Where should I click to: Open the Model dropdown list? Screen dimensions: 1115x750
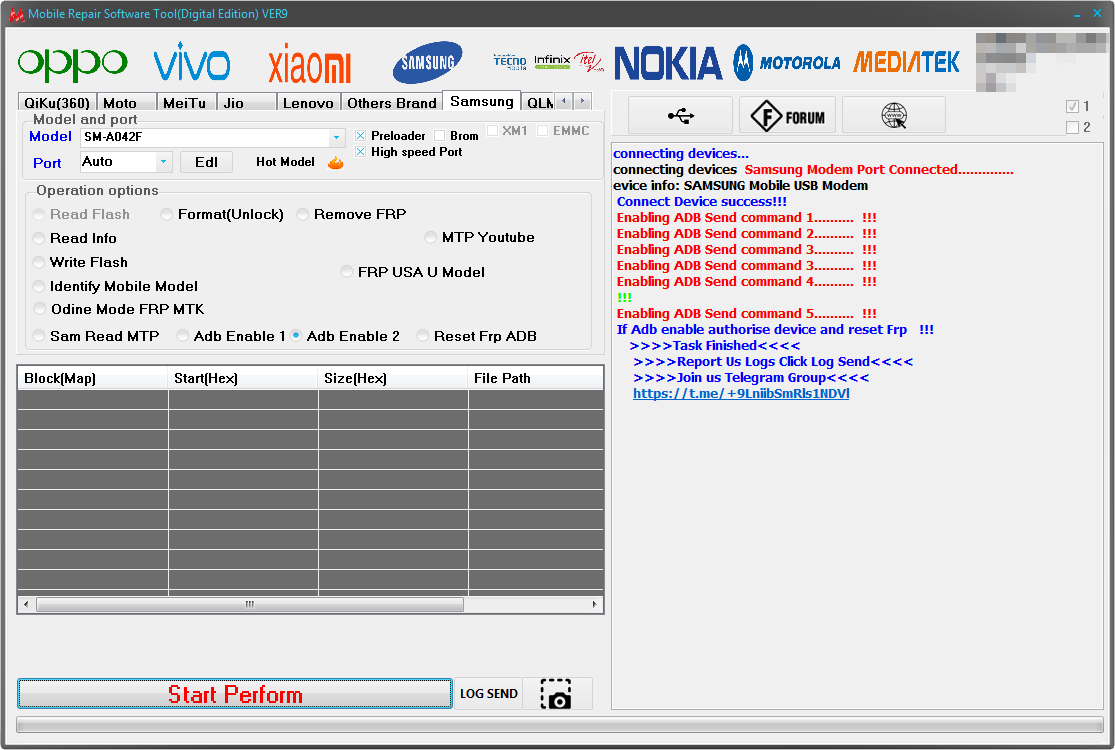click(336, 137)
